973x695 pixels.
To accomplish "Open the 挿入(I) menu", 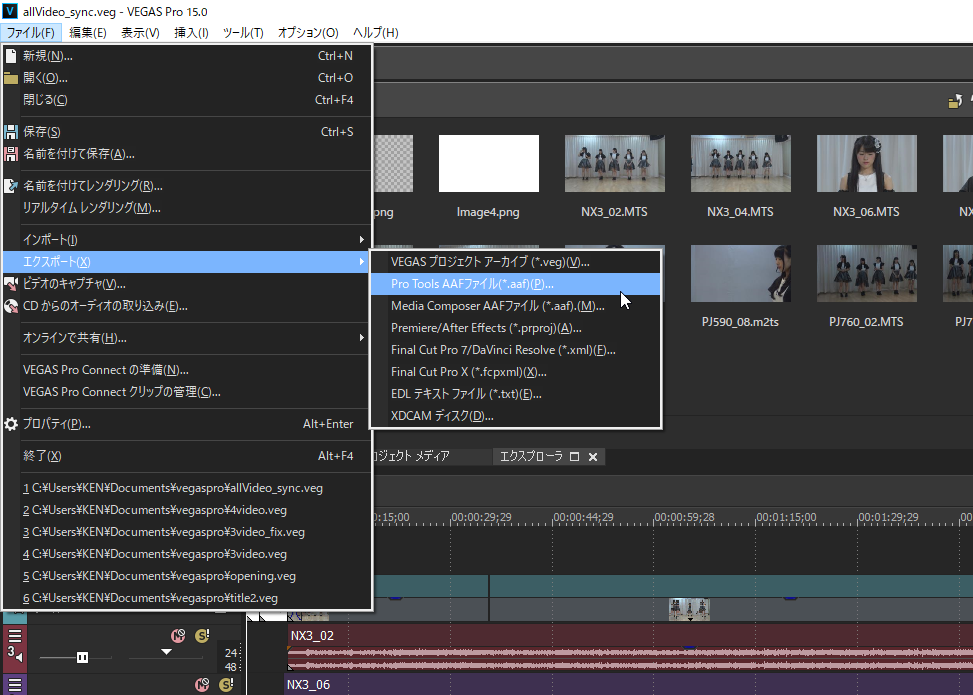I will 191,33.
